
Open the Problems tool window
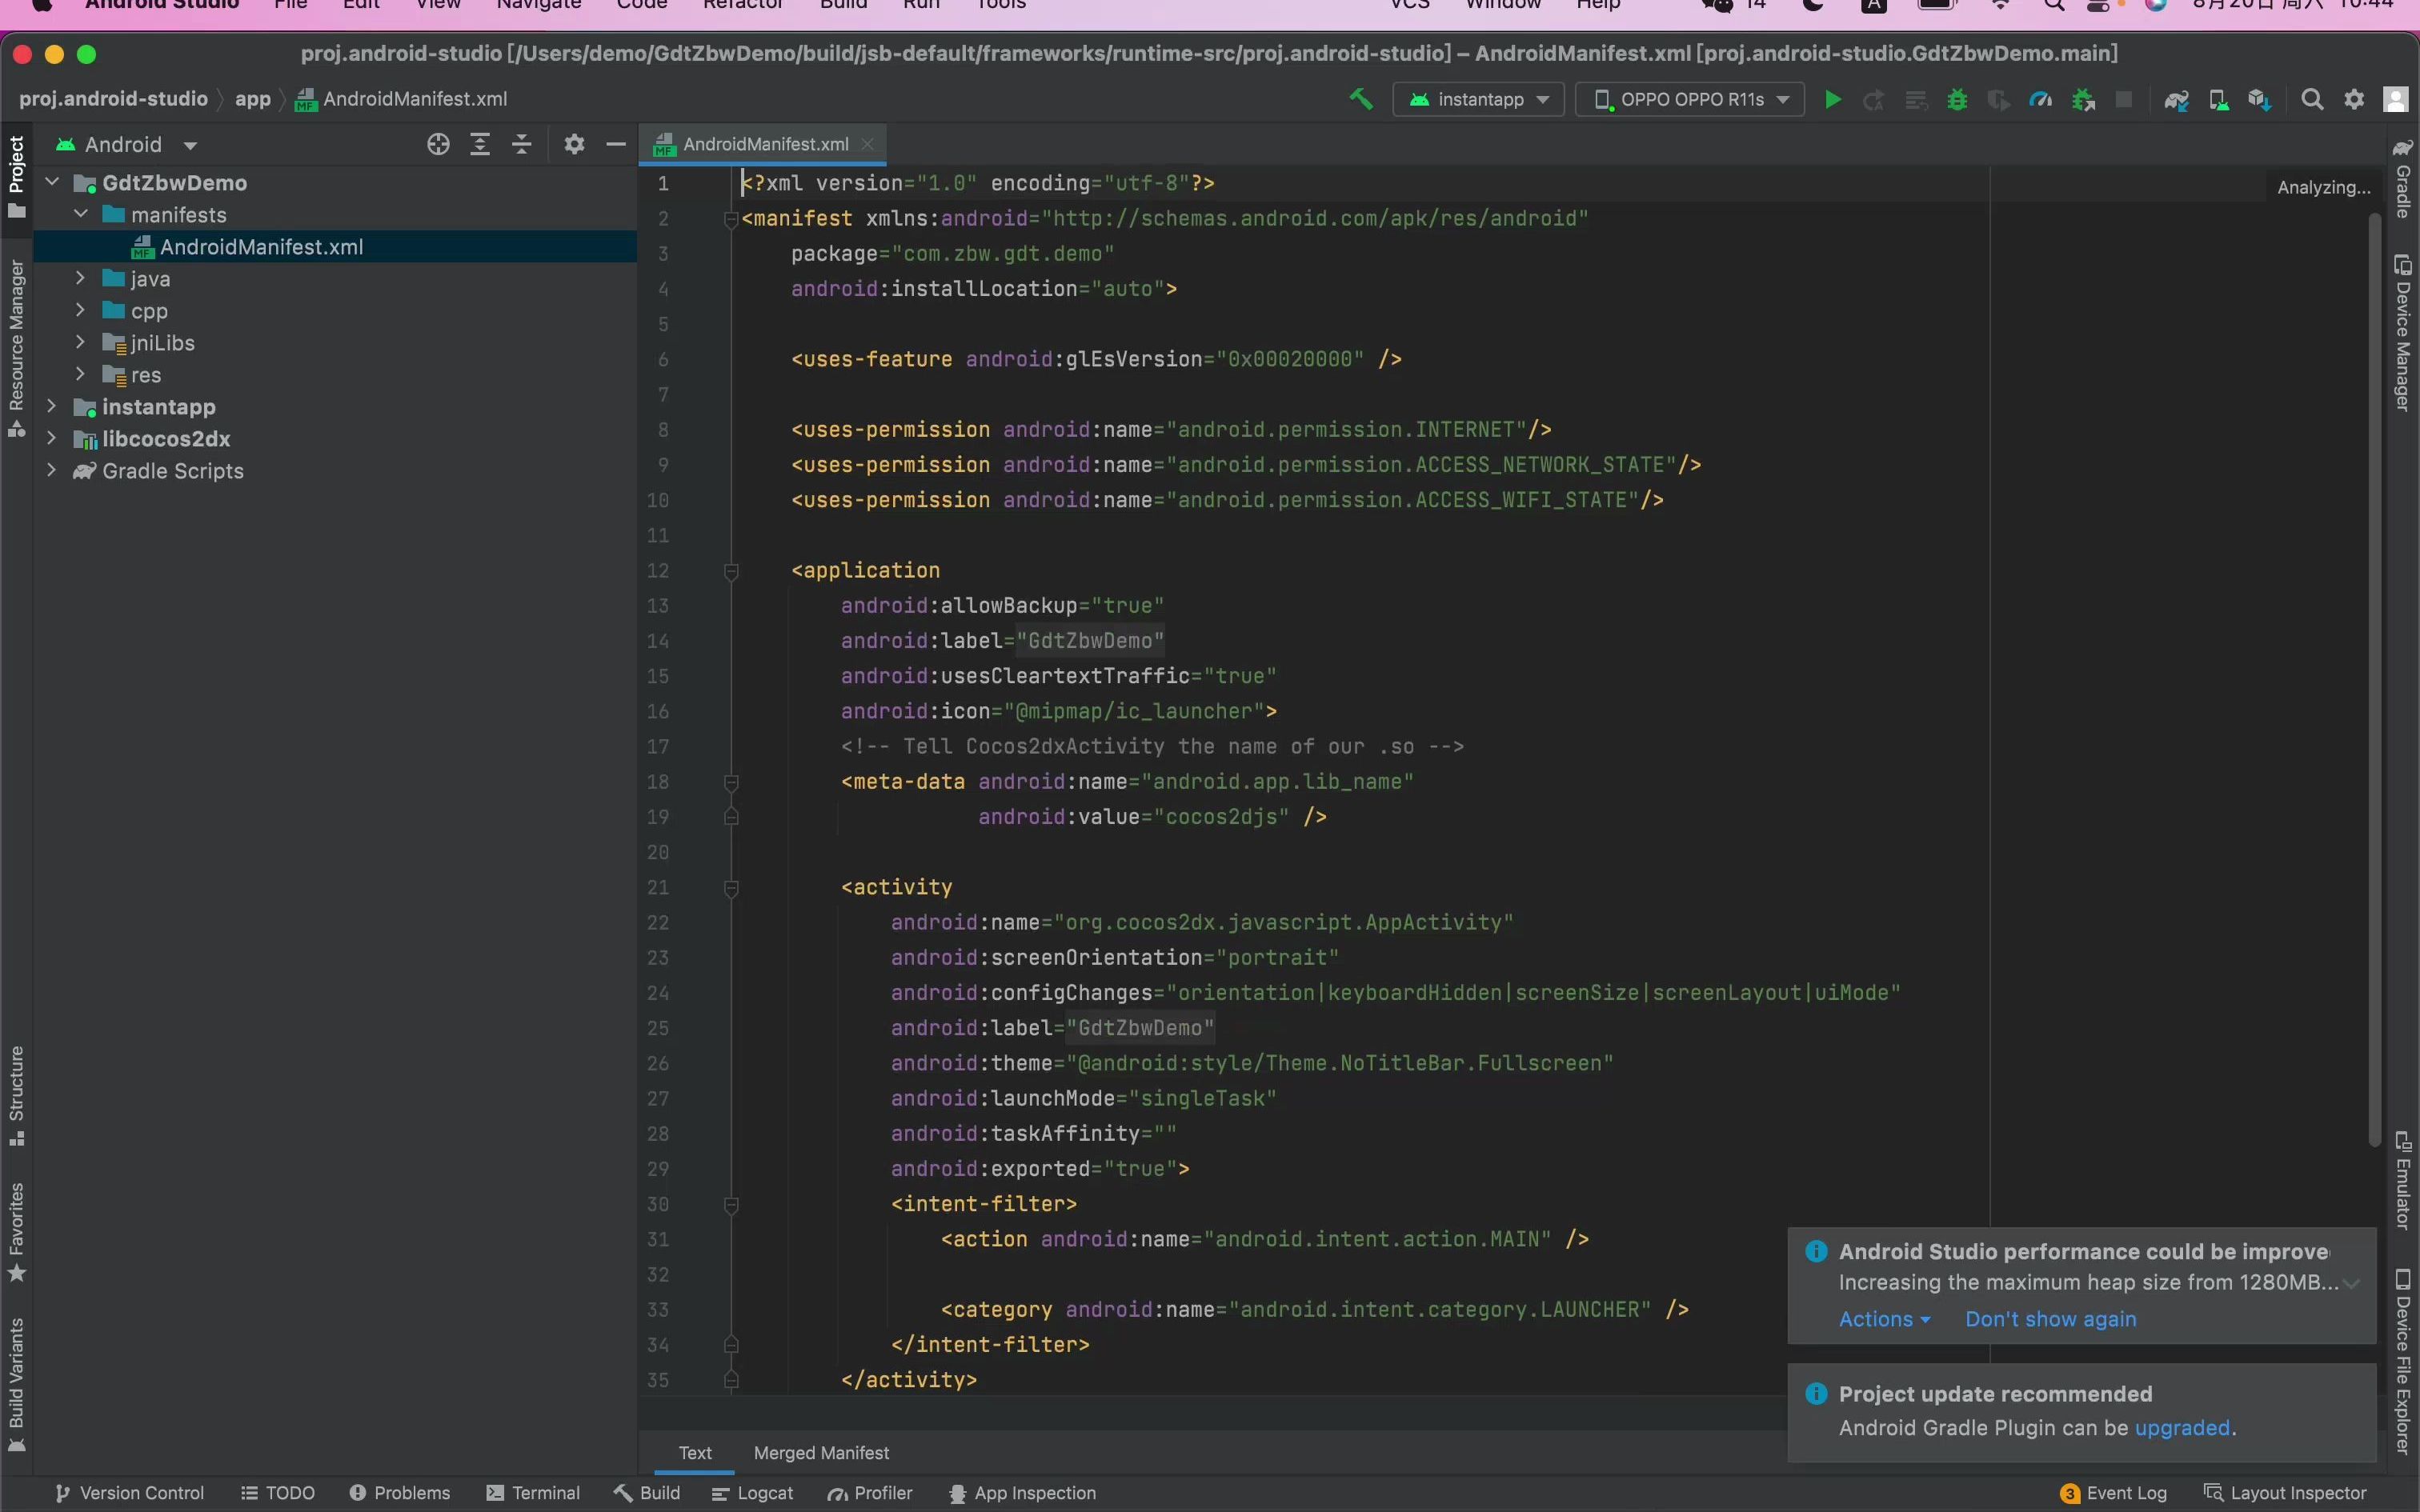point(400,1493)
